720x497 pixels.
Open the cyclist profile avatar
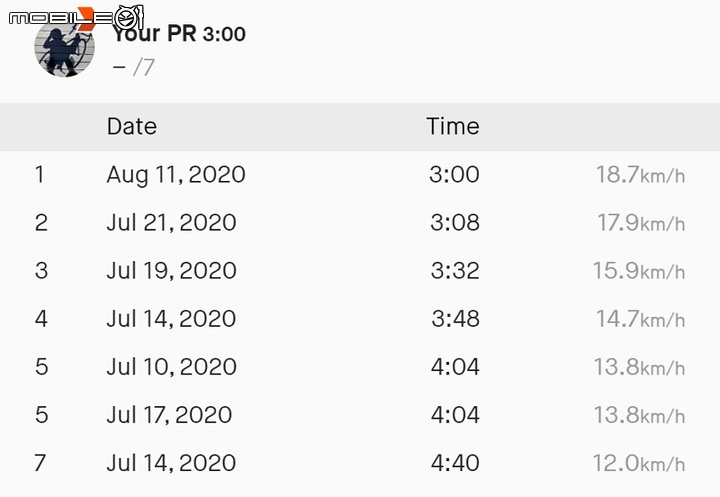coord(64,47)
